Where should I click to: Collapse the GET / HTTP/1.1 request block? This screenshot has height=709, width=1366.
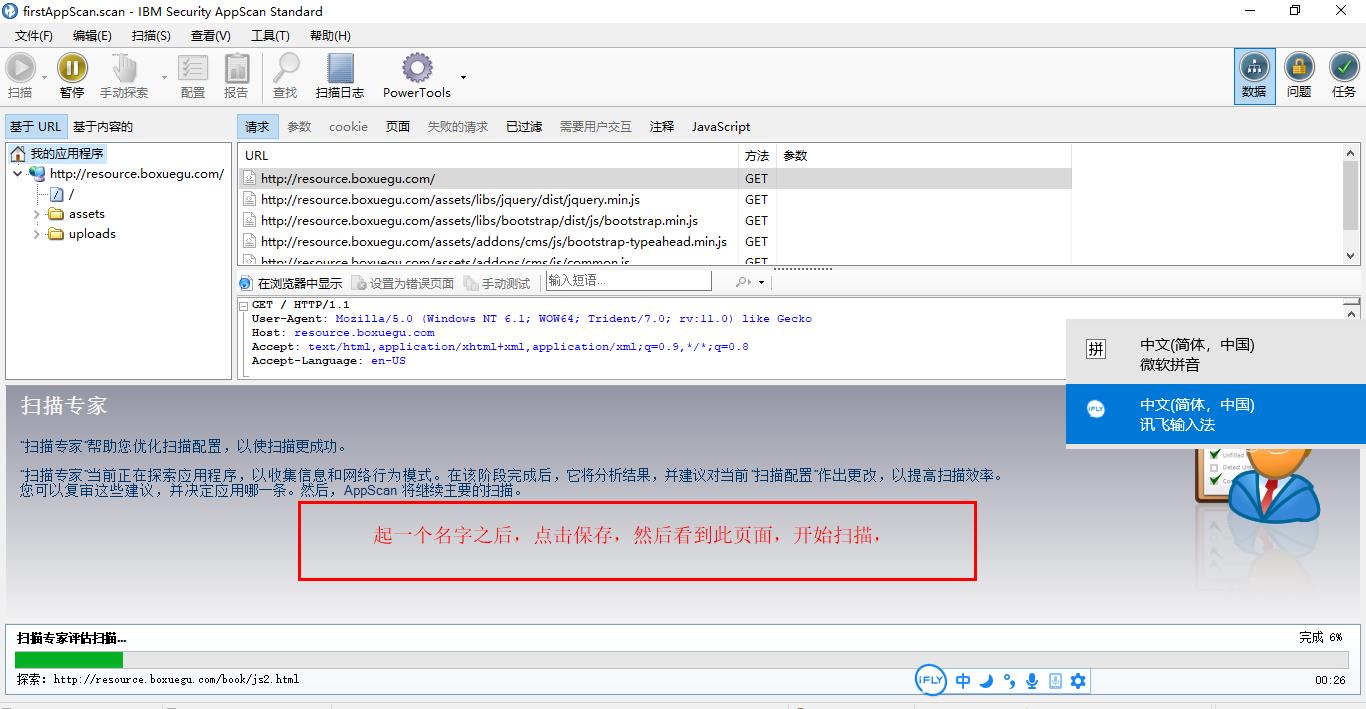[x=243, y=304]
